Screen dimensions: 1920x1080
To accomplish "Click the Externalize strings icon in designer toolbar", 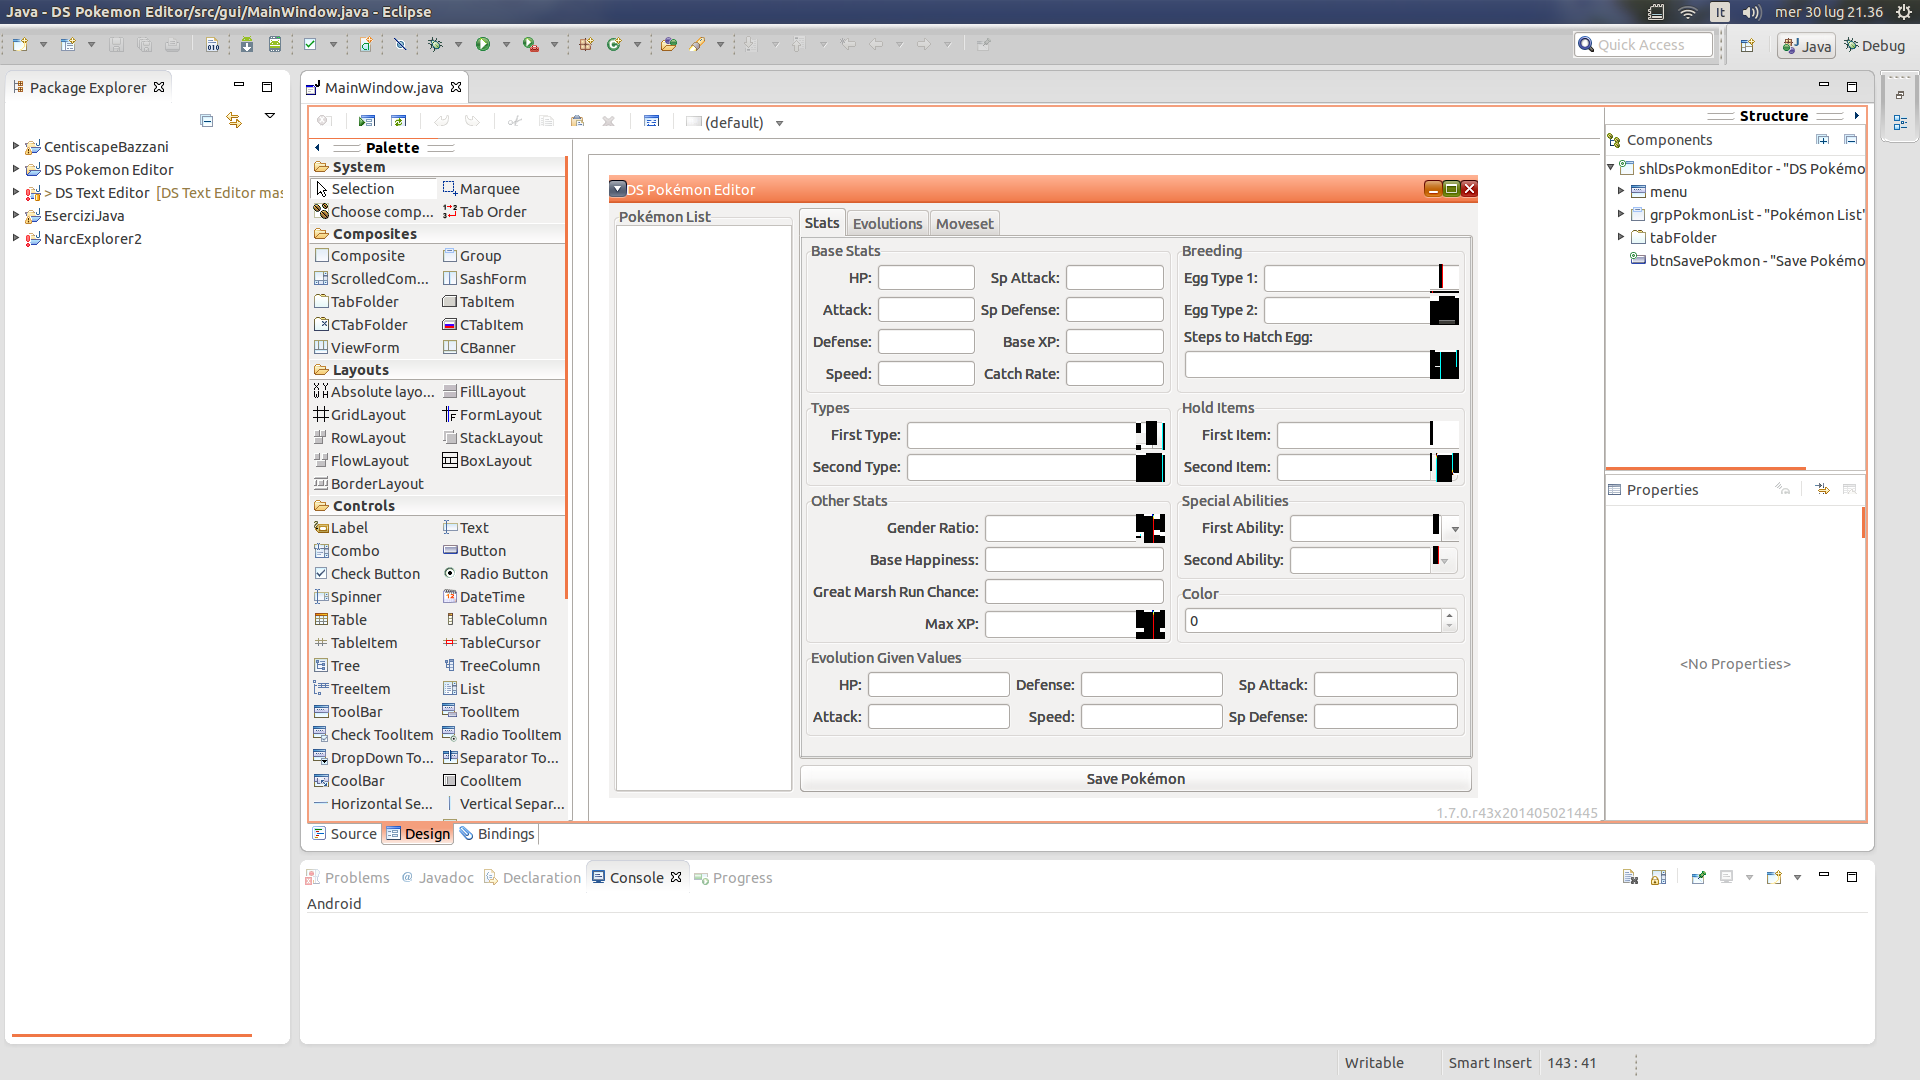I will pos(652,122).
